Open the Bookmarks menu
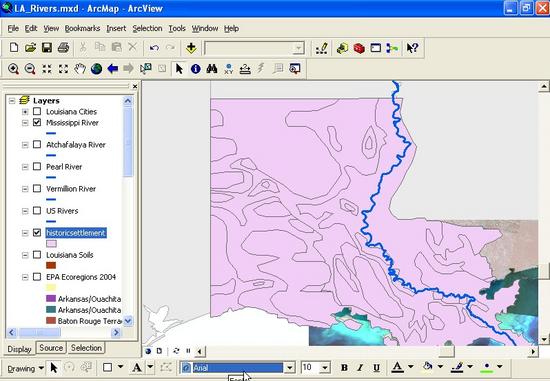The width and height of the screenshot is (550, 381). coord(82,28)
